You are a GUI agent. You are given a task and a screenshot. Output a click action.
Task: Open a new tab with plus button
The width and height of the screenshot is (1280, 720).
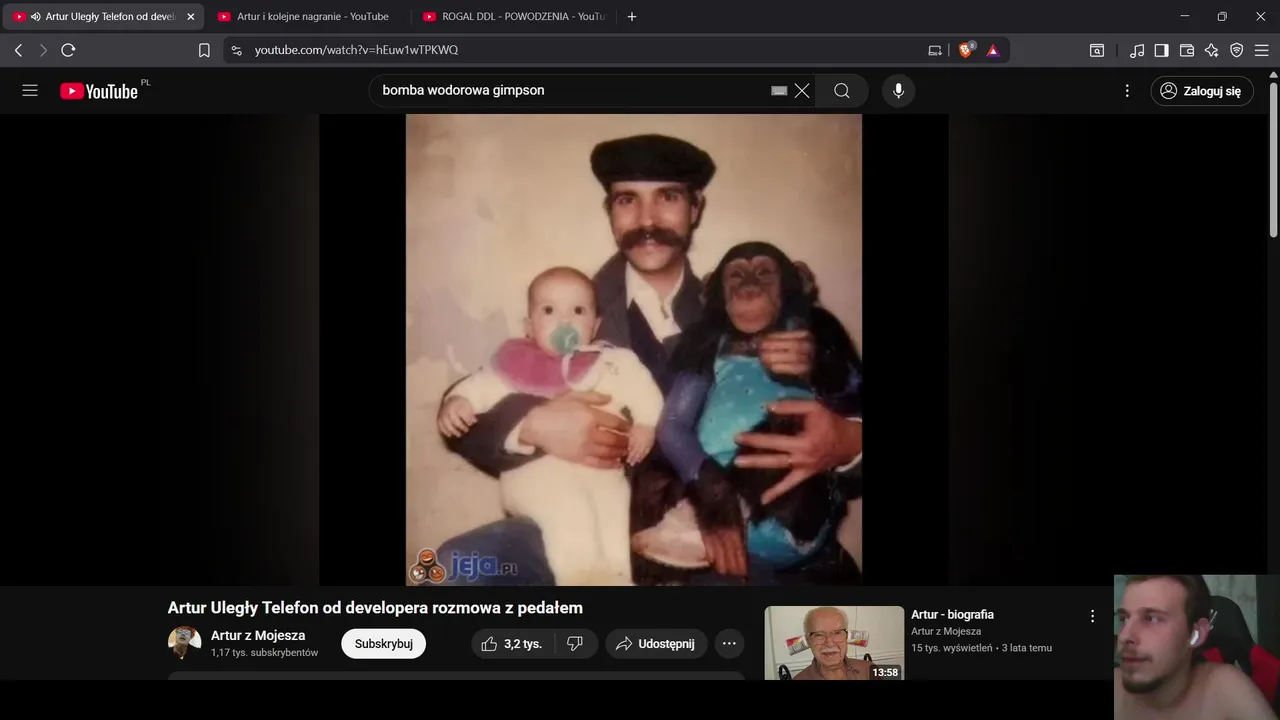(x=631, y=17)
